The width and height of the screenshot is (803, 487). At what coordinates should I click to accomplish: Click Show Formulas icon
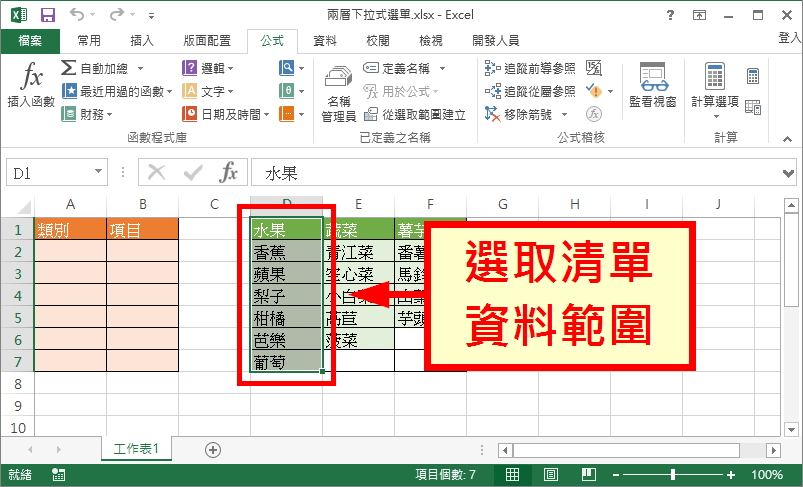pyautogui.click(x=594, y=68)
